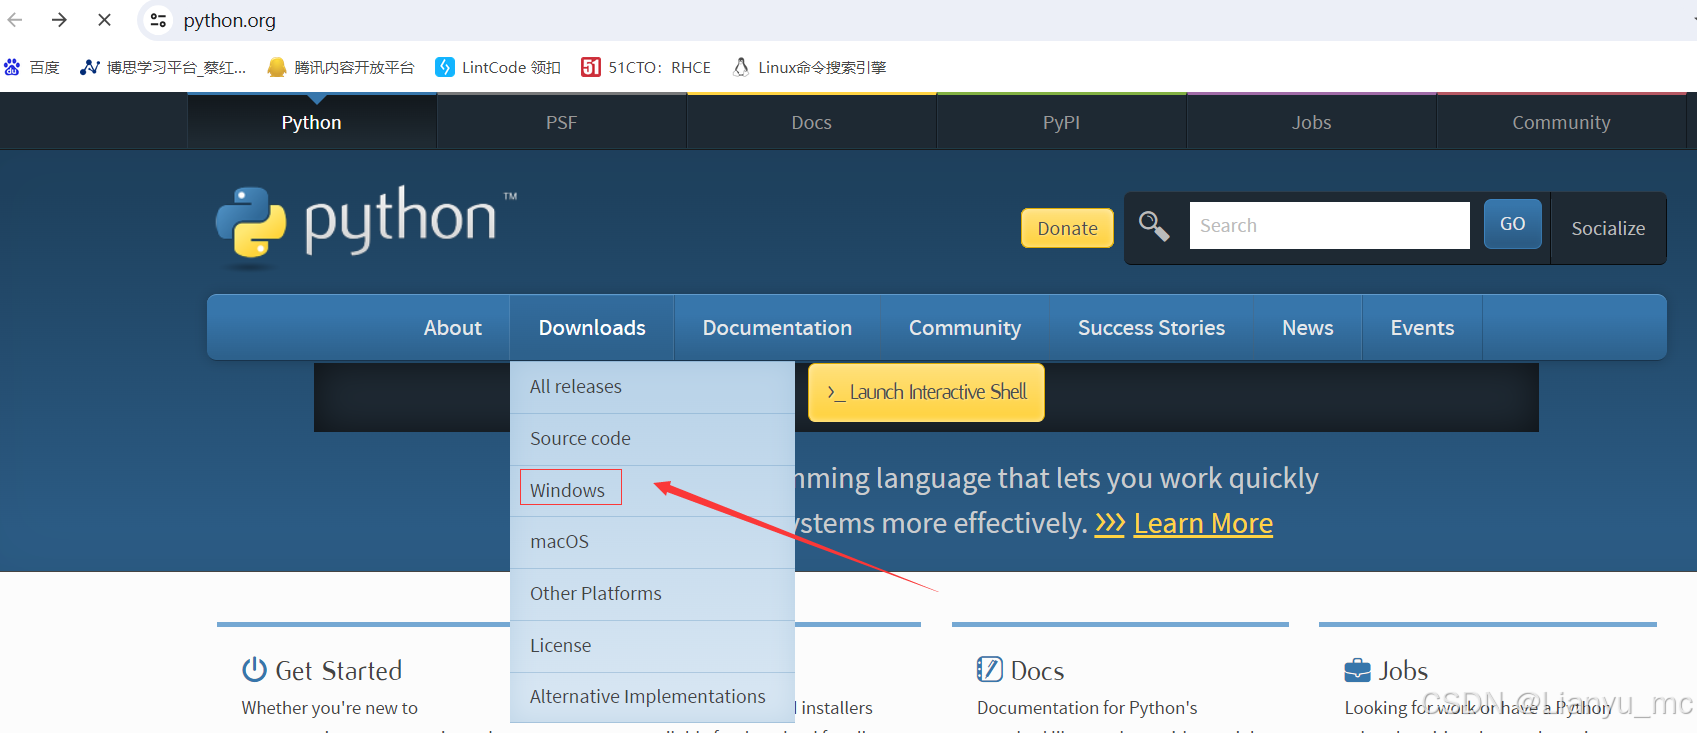
Task: Open site information icon beside python.org
Action: (x=158, y=20)
